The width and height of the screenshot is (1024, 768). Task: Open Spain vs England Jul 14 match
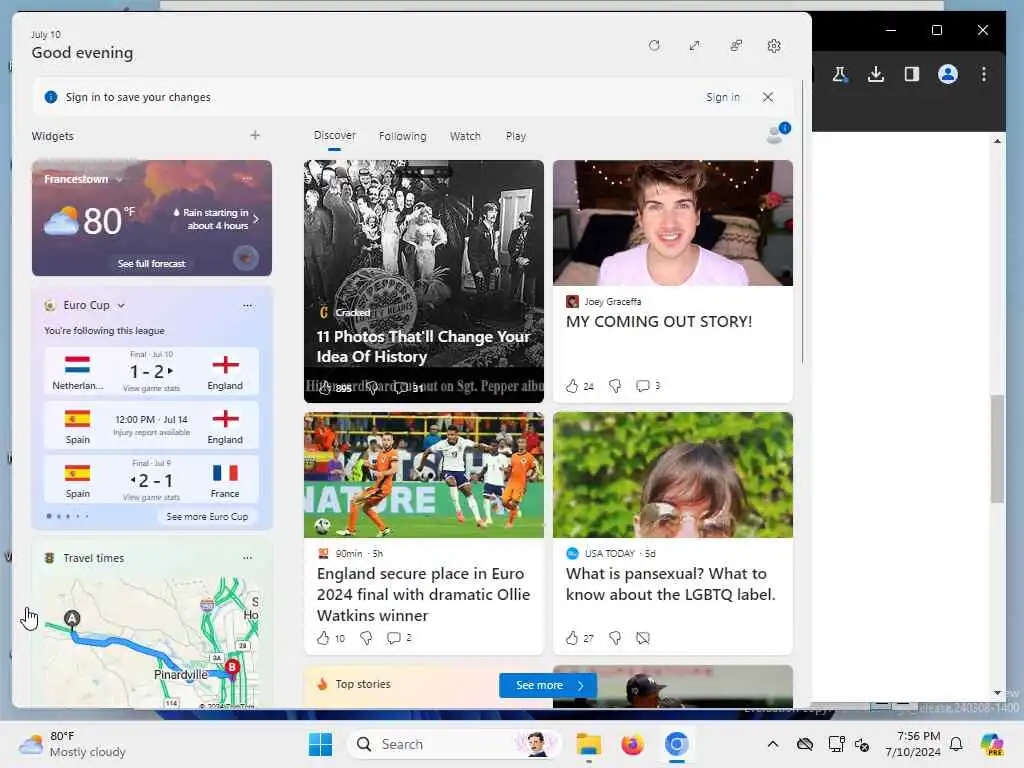coord(152,426)
